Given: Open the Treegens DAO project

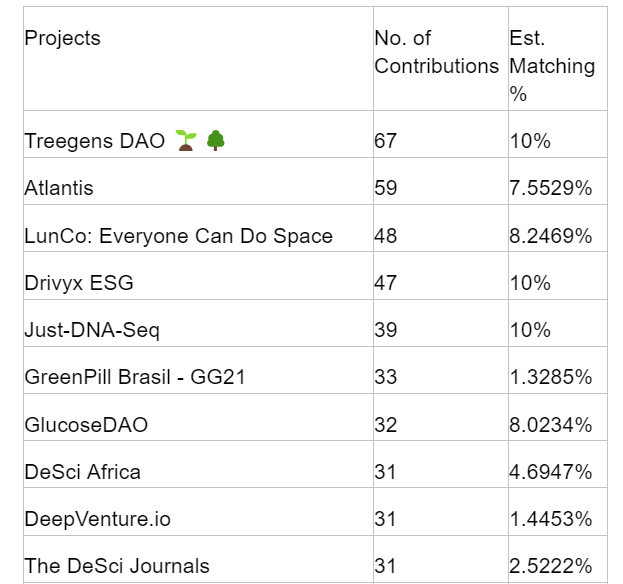Looking at the screenshot, I should click(x=95, y=141).
